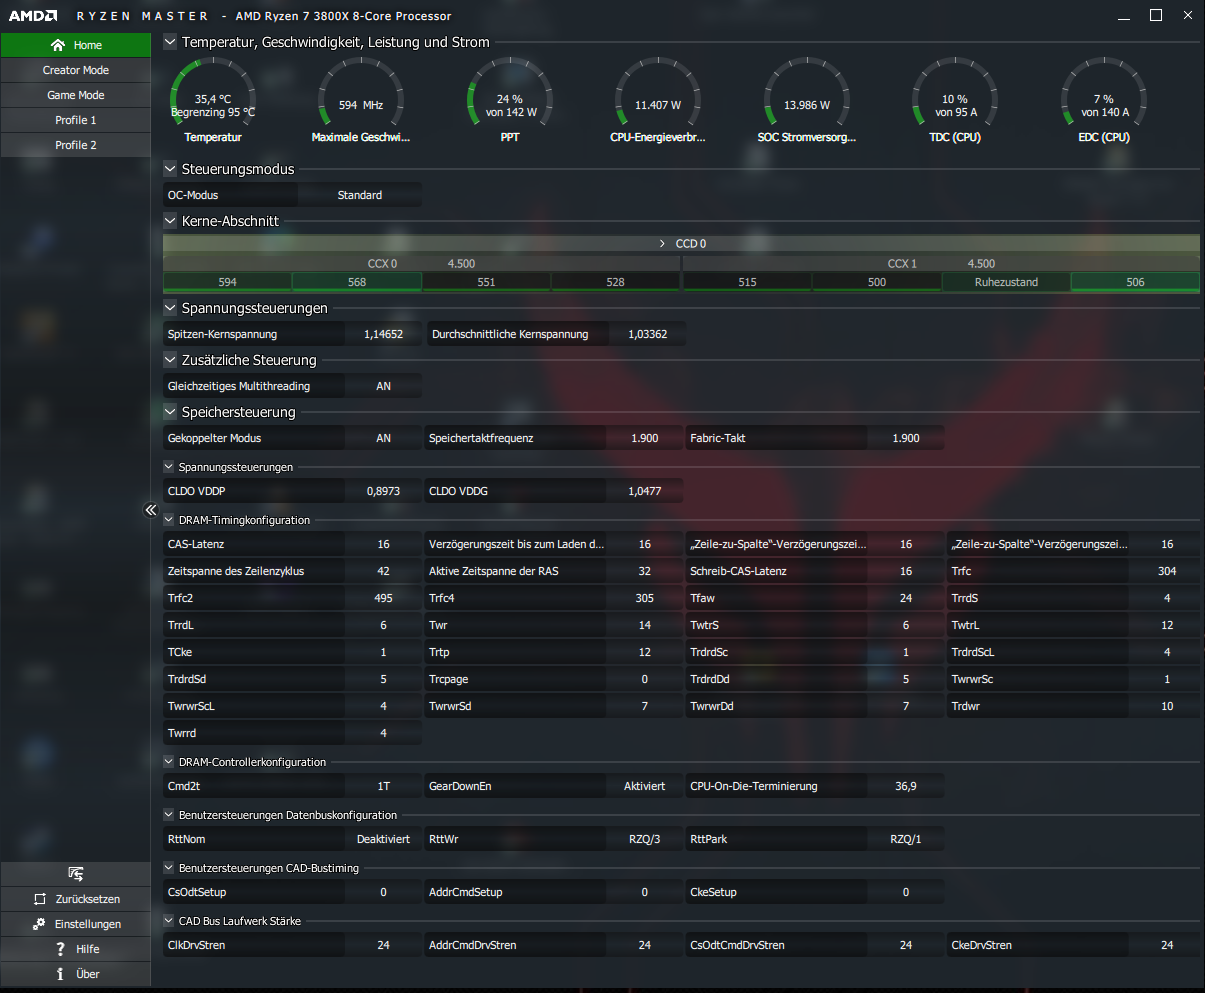
Task: Collapse the Steuerungsmodus section
Action: coord(169,169)
